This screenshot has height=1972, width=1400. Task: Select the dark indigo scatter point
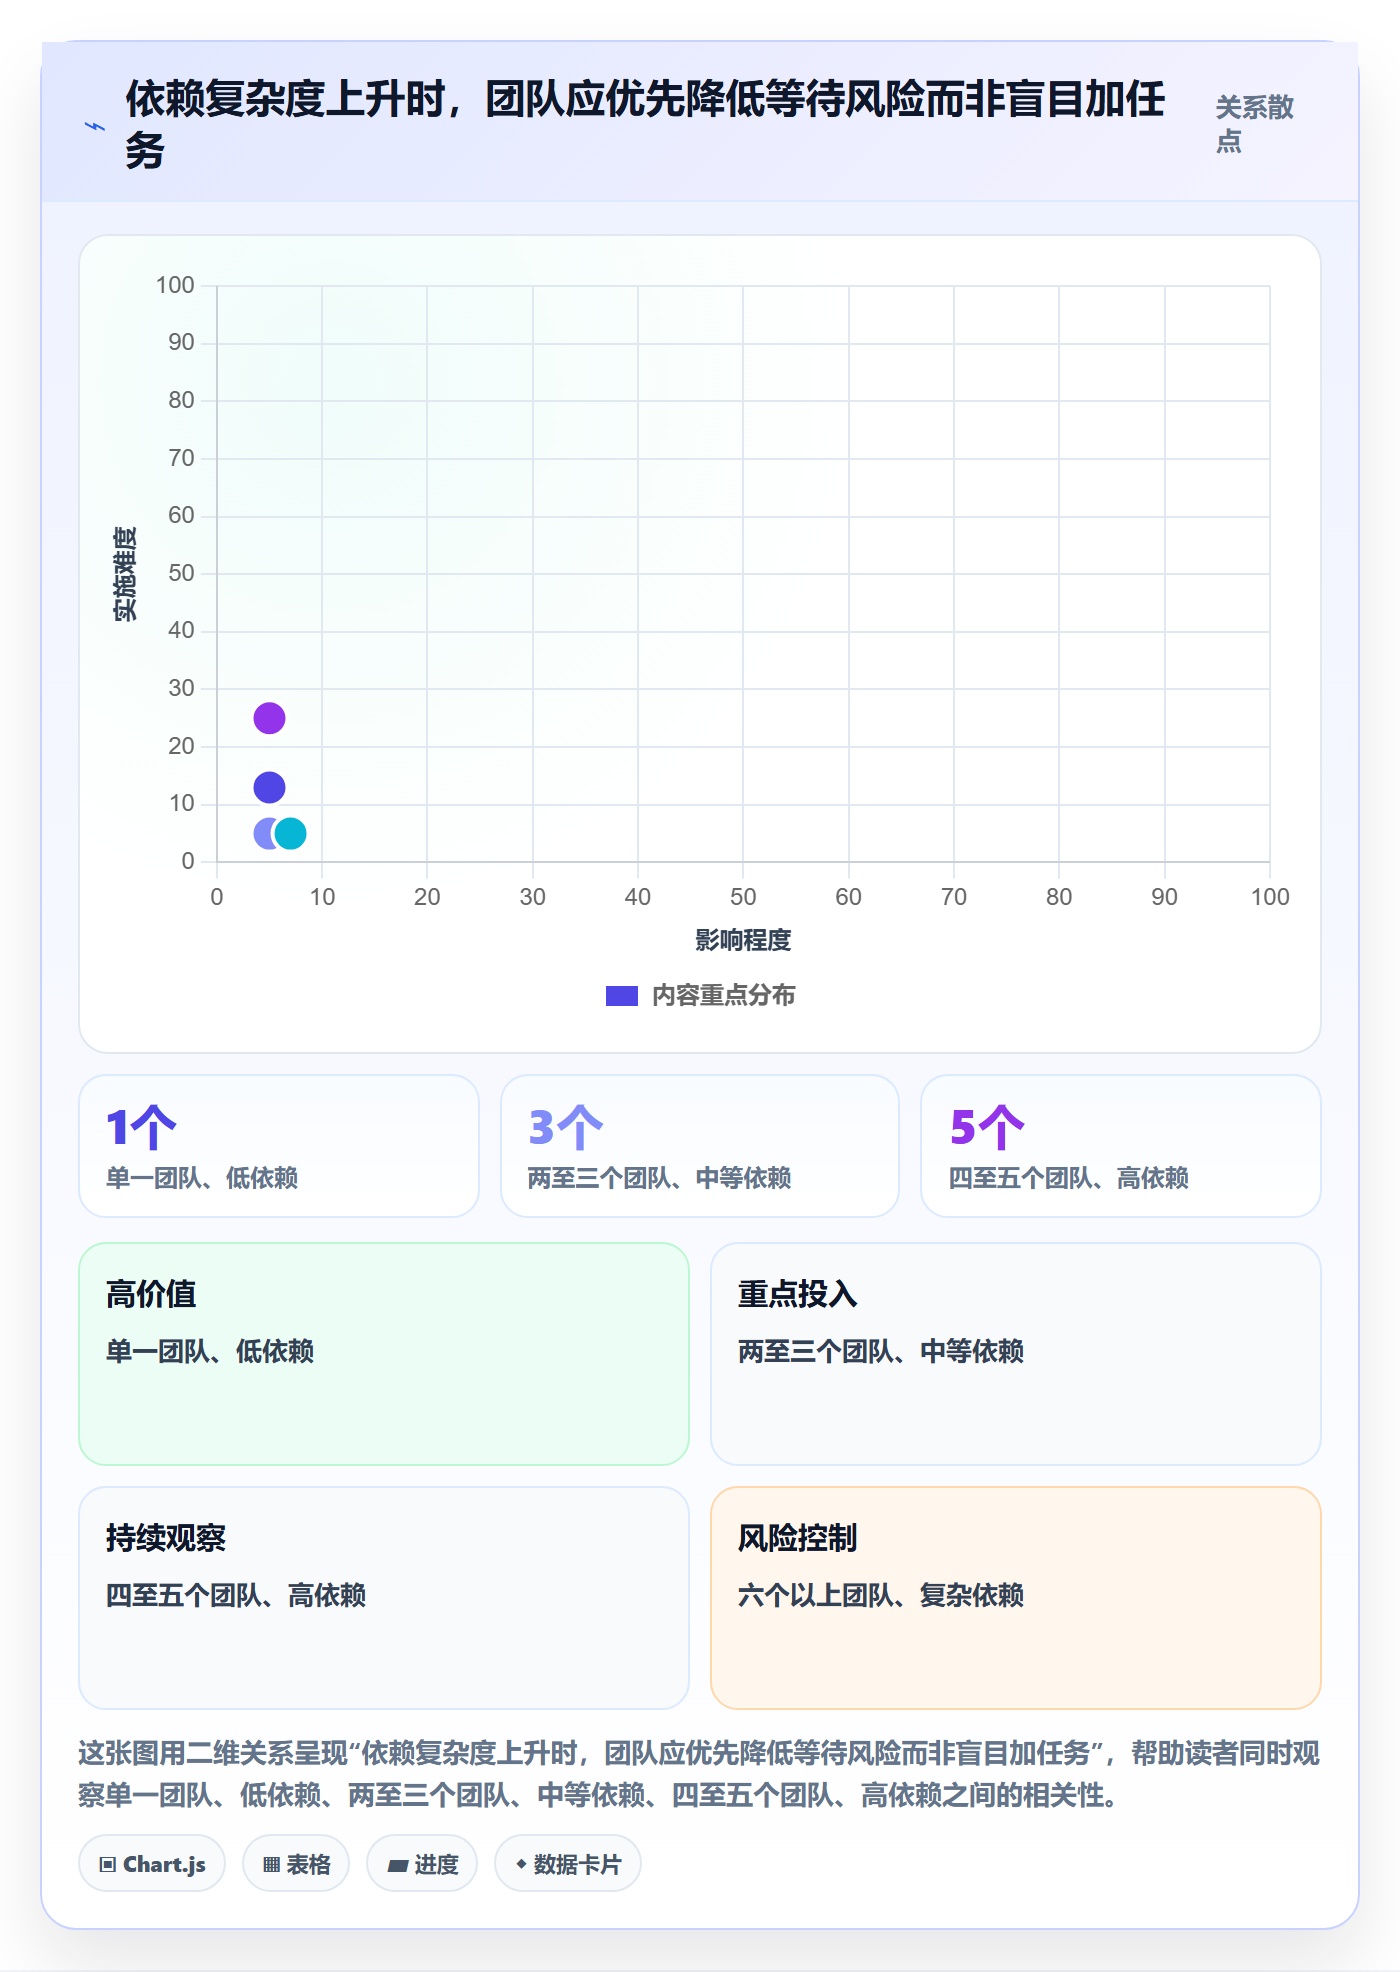[269, 788]
